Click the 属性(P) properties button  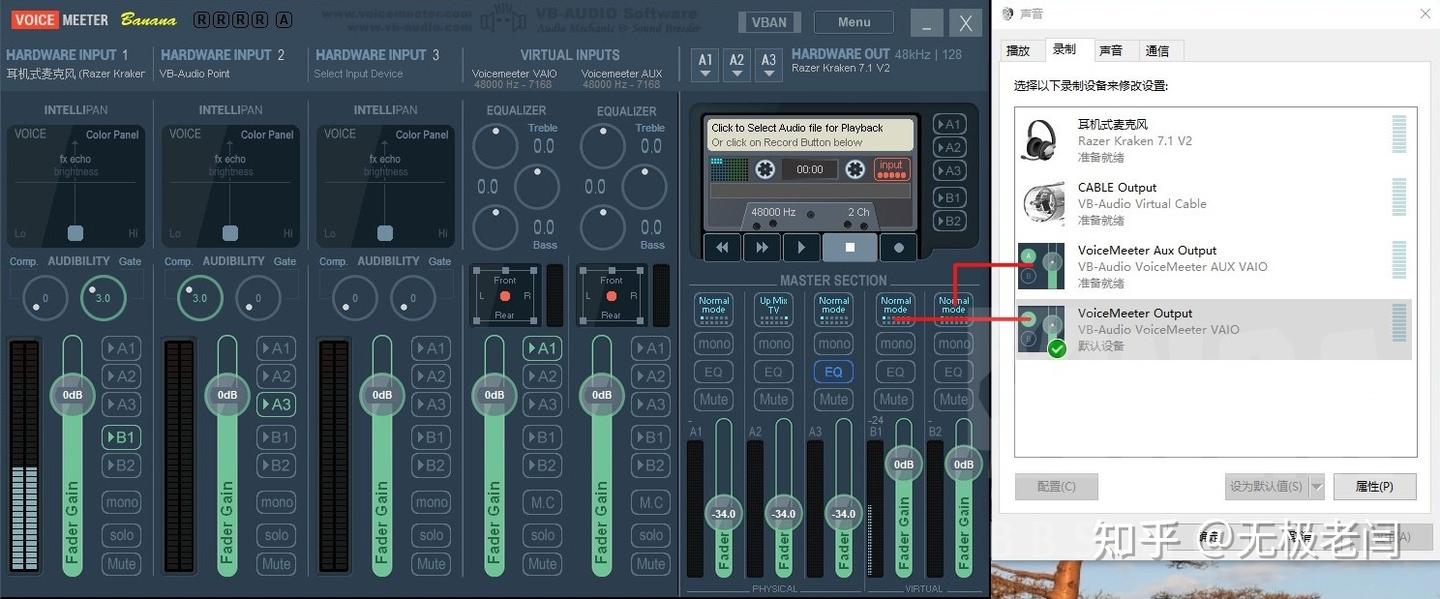click(x=1375, y=486)
